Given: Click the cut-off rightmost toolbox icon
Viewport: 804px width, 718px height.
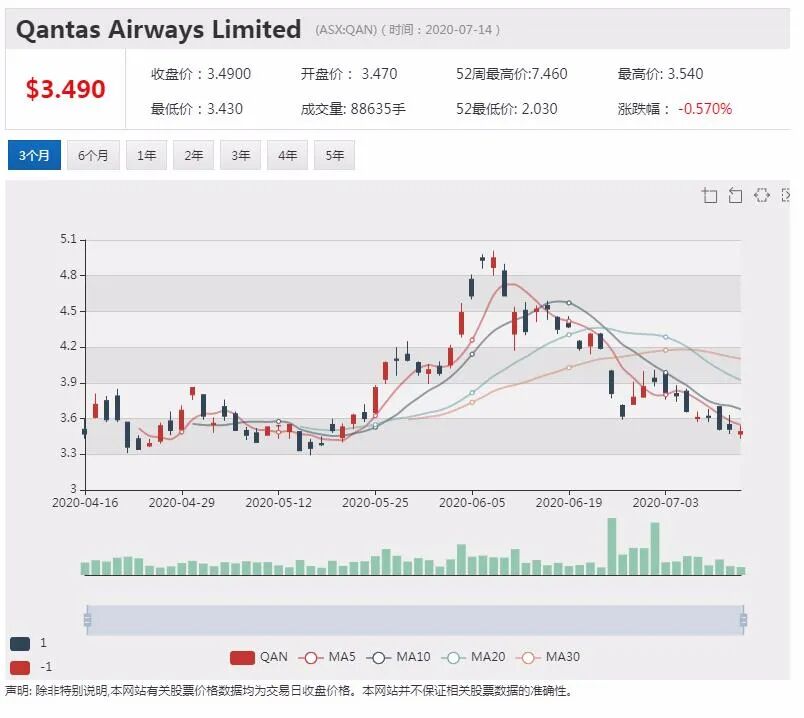Looking at the screenshot, I should 785,195.
